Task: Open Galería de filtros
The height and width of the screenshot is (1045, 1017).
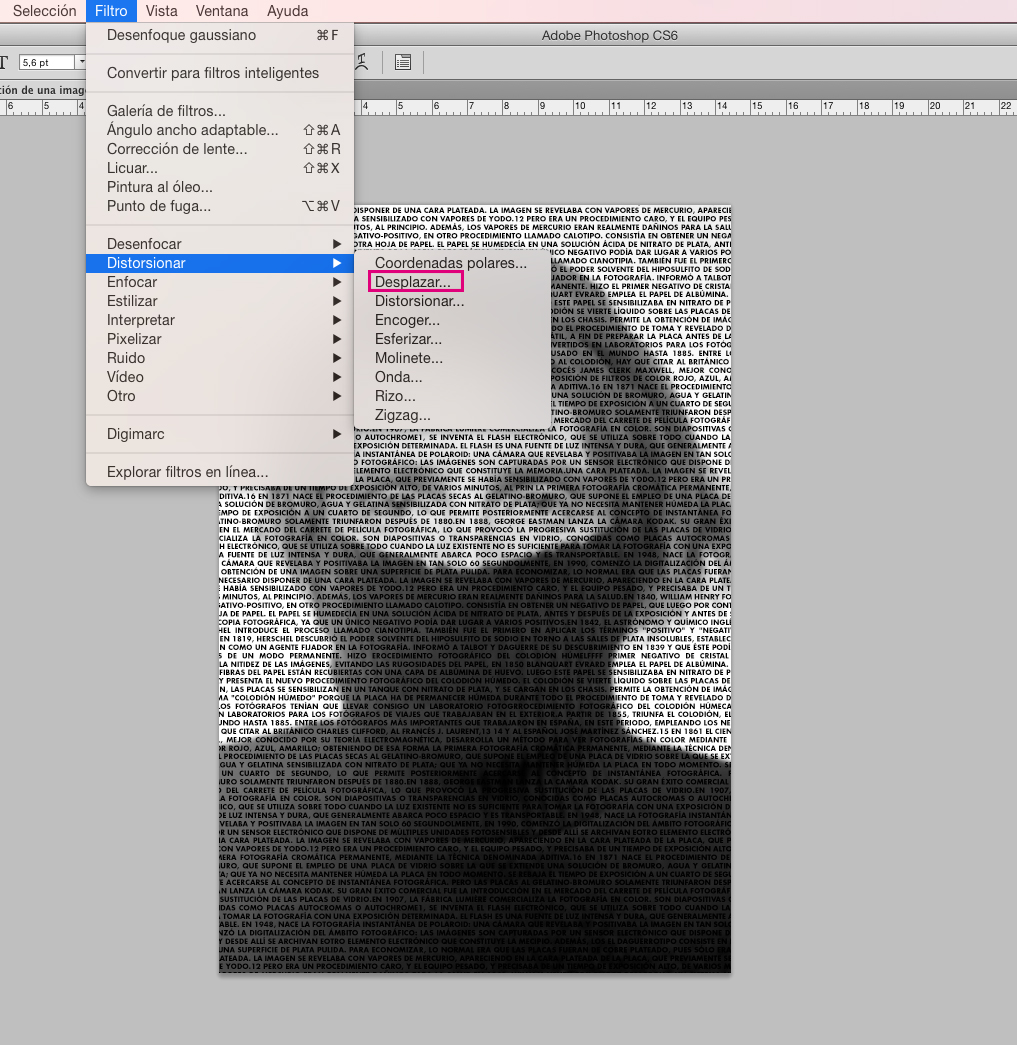Action: (220, 111)
